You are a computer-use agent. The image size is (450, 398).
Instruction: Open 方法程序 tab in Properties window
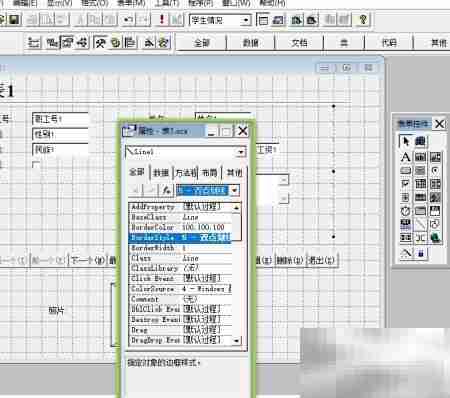click(186, 173)
